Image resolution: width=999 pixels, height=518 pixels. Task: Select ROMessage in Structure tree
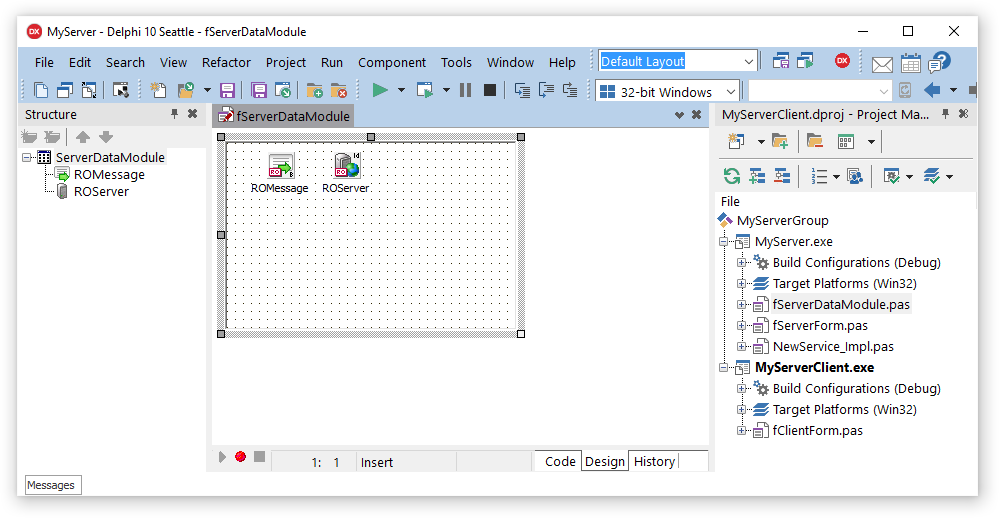pyautogui.click(x=109, y=174)
